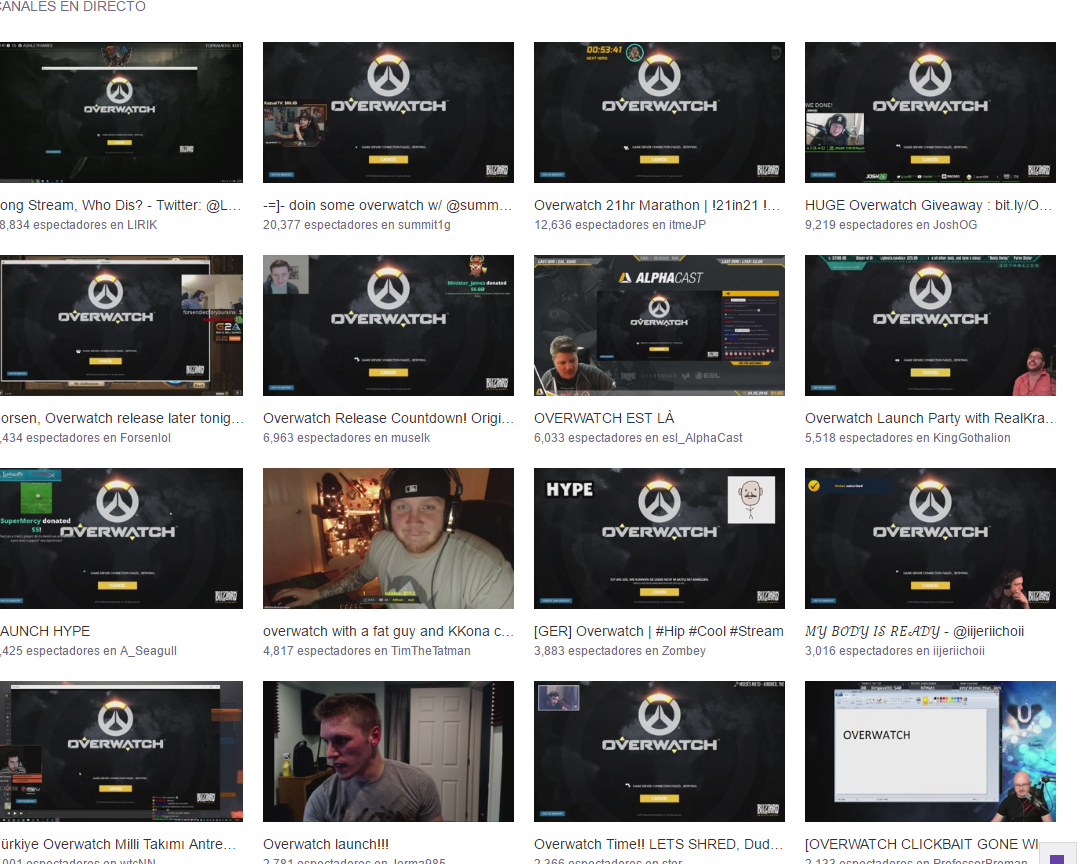This screenshot has height=864, width=1082.
Task: Click '5,518 espectadores en KingGothalion'
Action: pyautogui.click(x=907, y=438)
